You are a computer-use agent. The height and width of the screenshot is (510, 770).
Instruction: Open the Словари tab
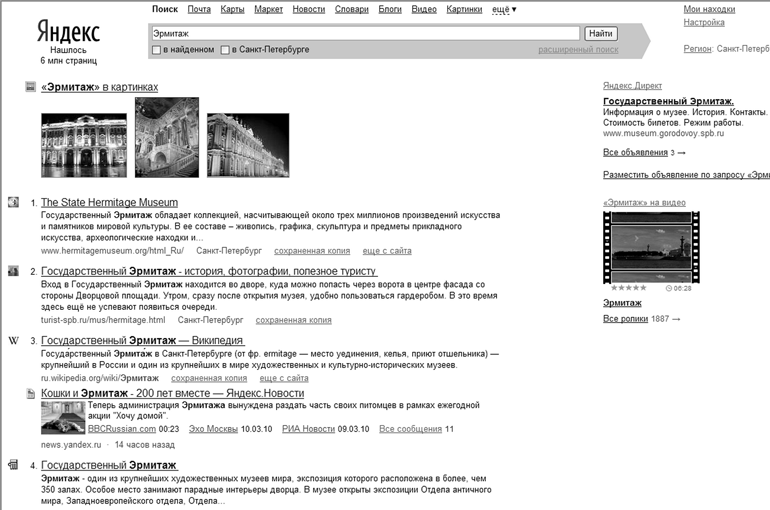[x=352, y=9]
